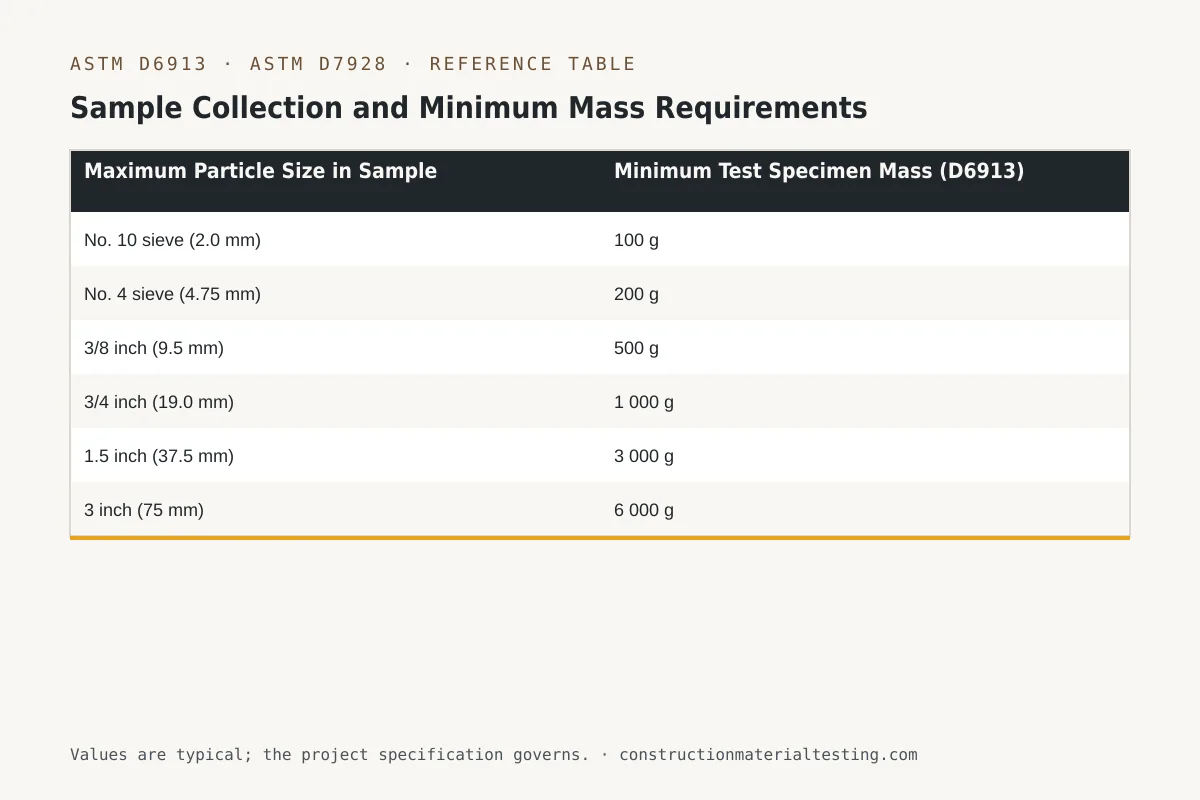This screenshot has width=1200, height=800.
Task: Select the '3/8 inch (9.5 mm)' cell
Action: click(335, 348)
